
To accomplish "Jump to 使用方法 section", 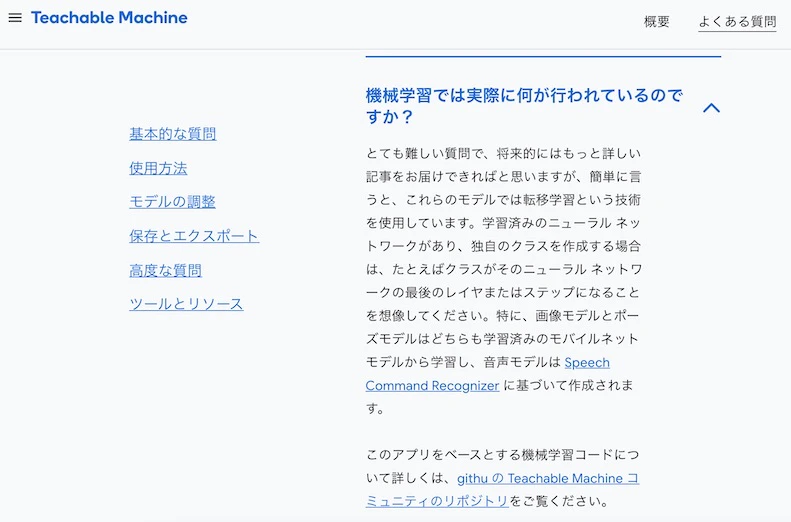I will (158, 168).
